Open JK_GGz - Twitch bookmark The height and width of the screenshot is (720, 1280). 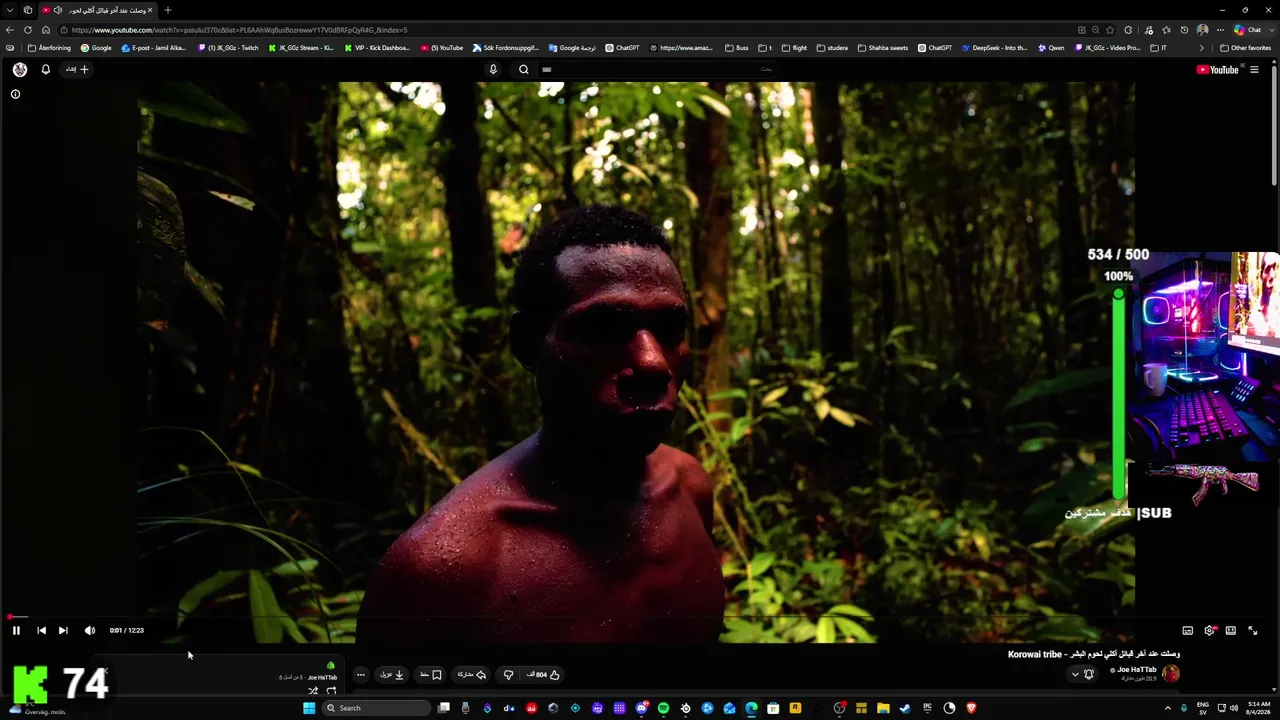click(228, 48)
